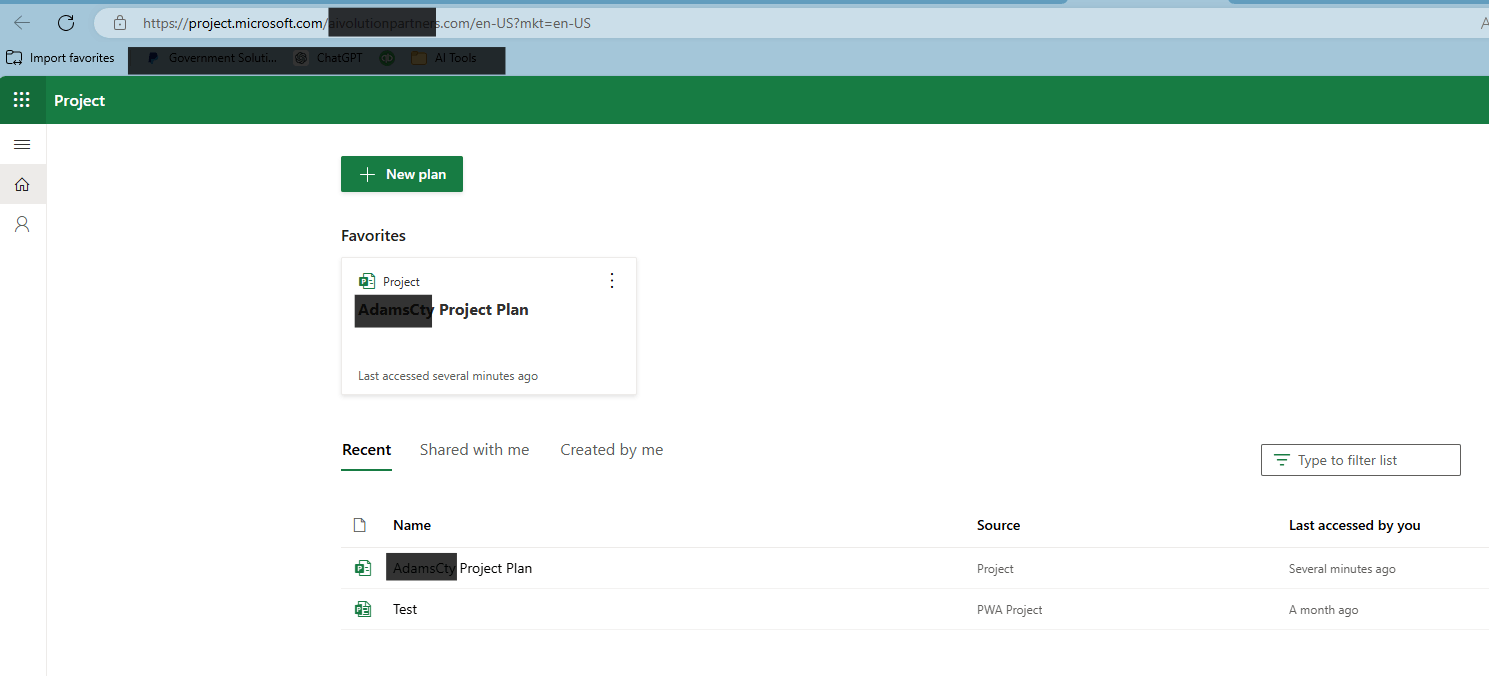This screenshot has height=676, width=1489.
Task: Click the Type to filter list field
Action: click(x=1361, y=460)
